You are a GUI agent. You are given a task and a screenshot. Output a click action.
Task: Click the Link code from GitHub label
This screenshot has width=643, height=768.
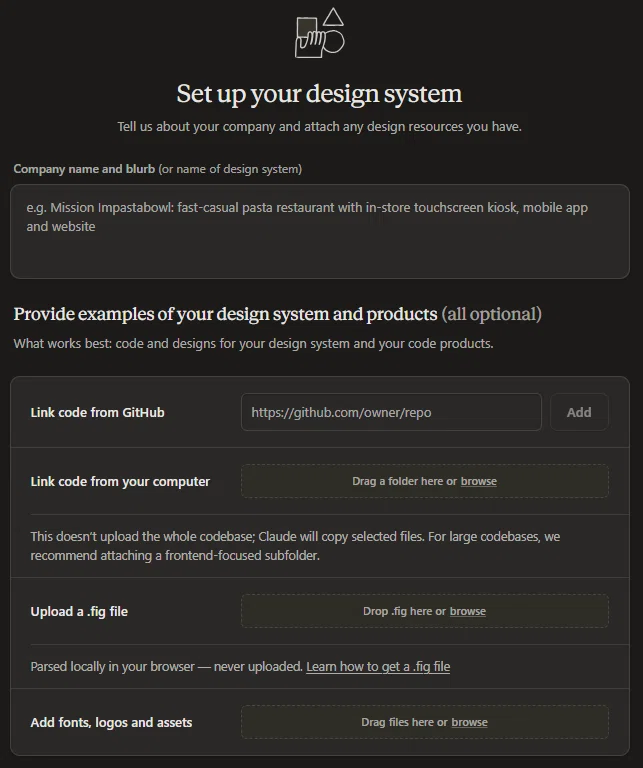click(x=97, y=412)
